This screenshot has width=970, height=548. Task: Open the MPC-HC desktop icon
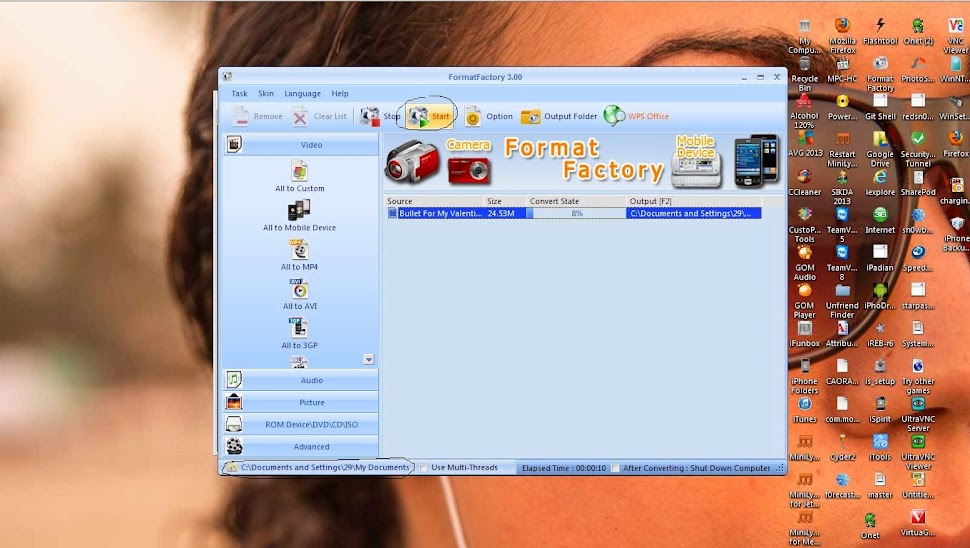click(x=842, y=70)
